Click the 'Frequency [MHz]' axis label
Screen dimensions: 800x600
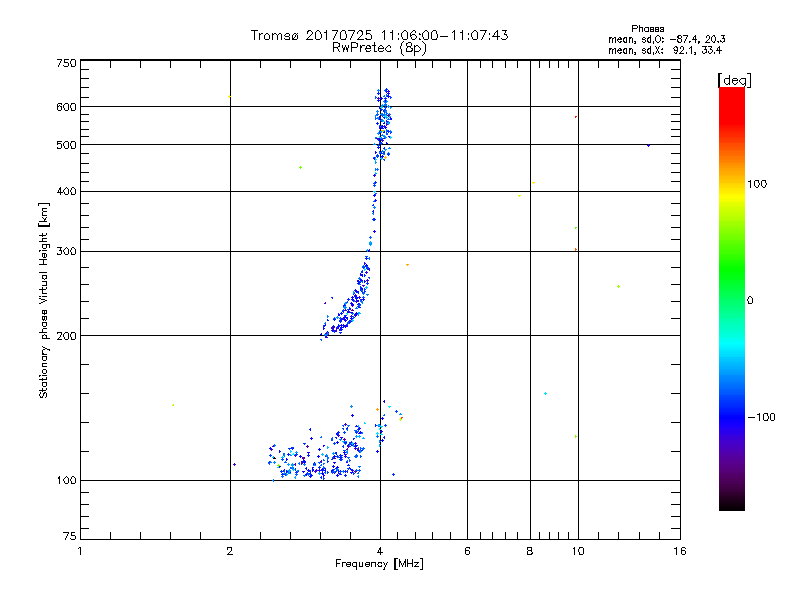click(379, 564)
